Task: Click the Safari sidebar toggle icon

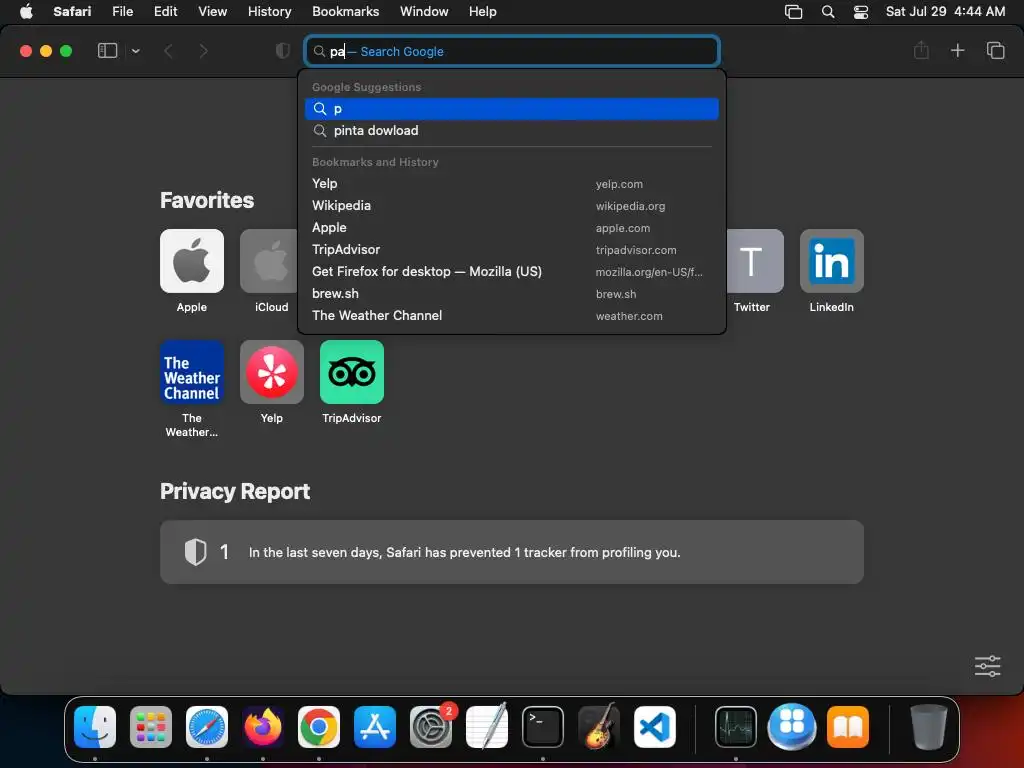Action: [x=107, y=50]
